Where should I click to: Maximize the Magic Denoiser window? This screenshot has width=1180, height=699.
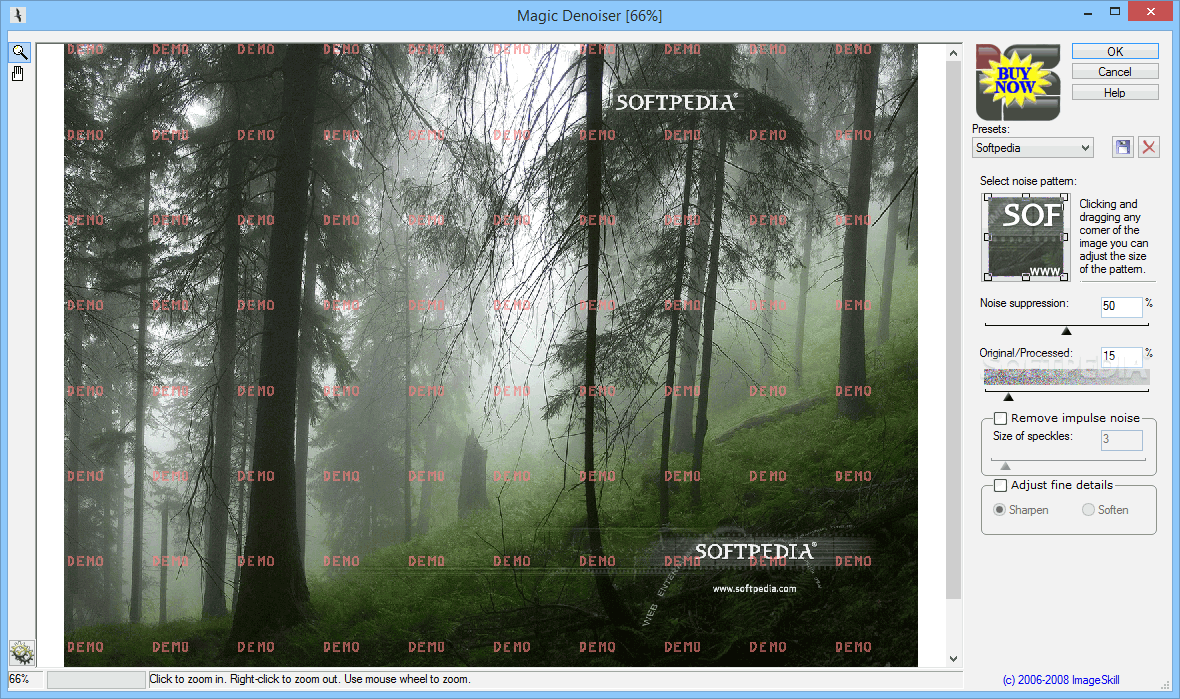tap(1115, 11)
